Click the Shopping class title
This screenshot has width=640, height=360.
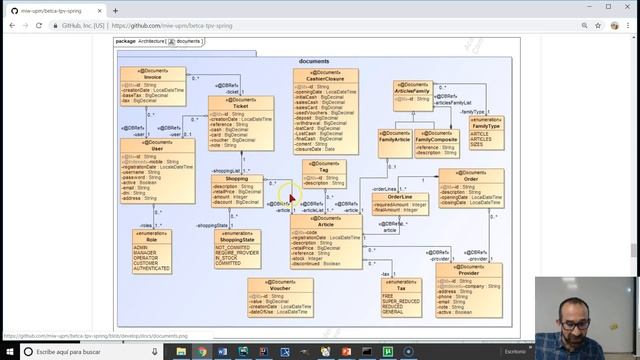click(237, 179)
